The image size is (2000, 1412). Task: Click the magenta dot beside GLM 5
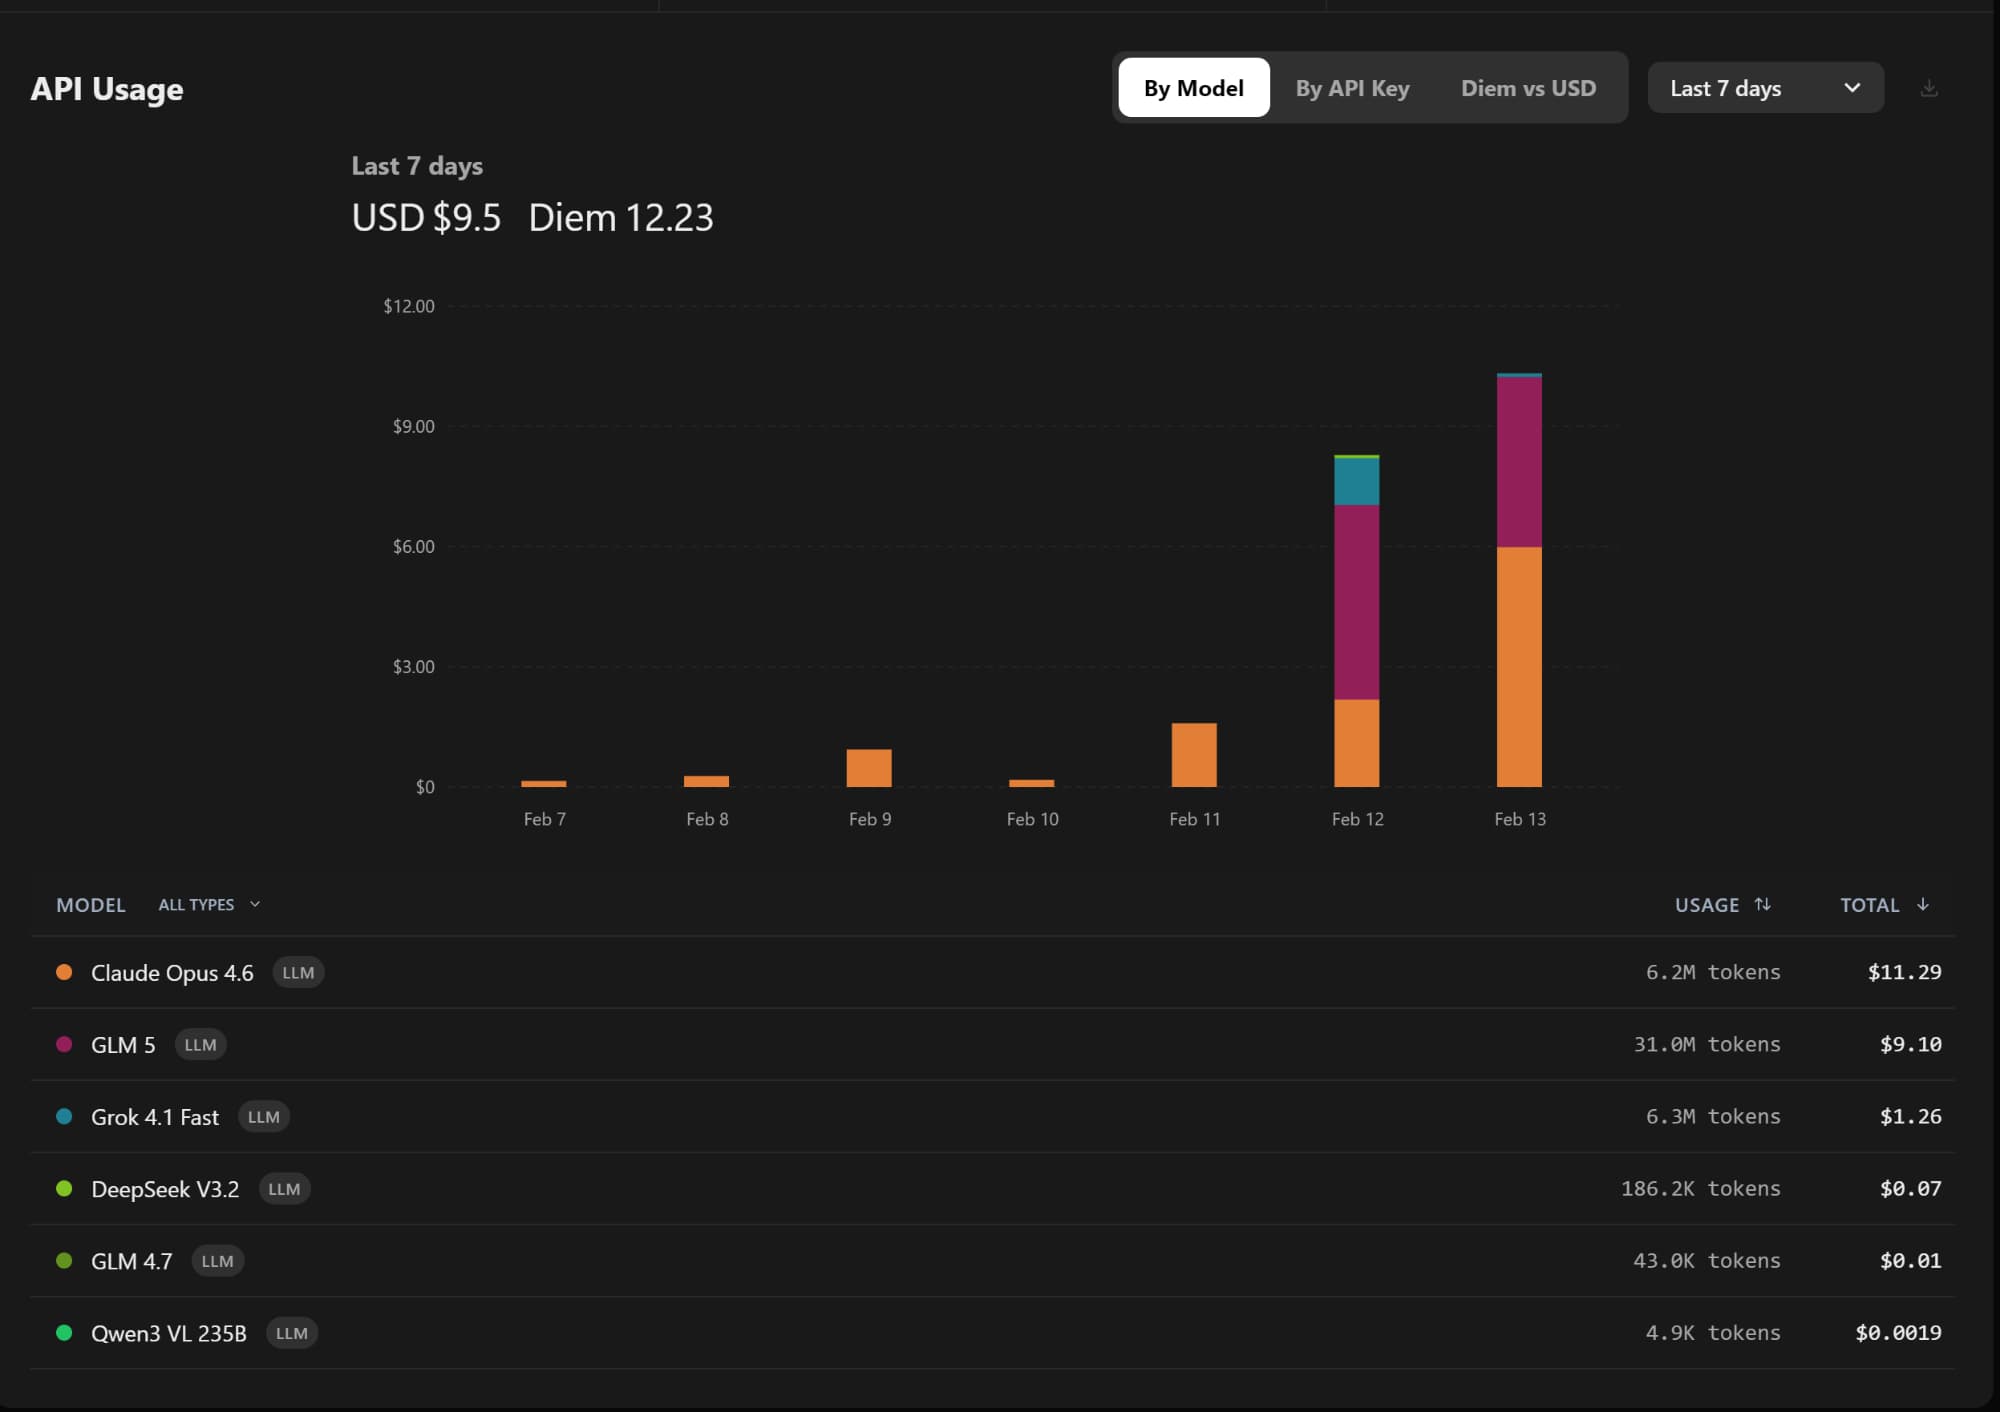(x=64, y=1044)
